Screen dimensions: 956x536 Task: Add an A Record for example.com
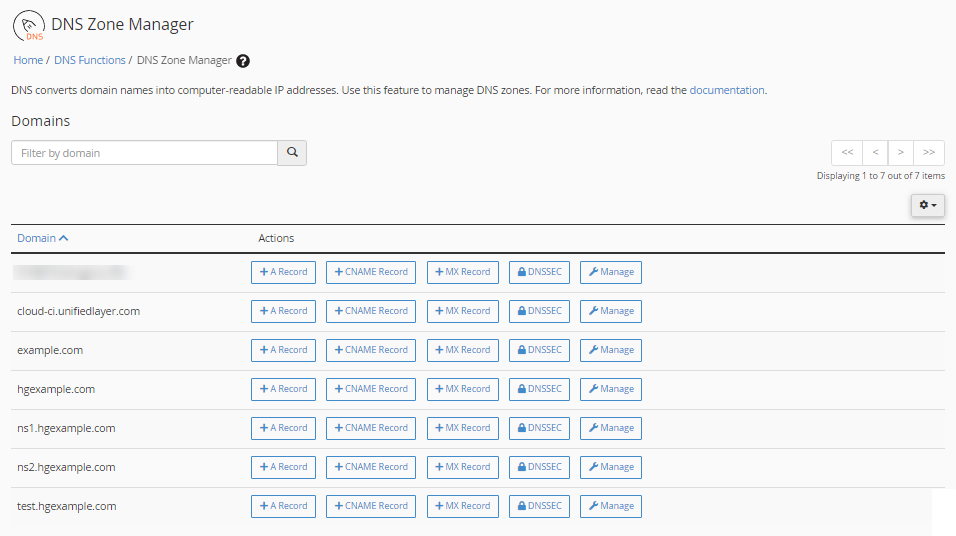pyautogui.click(x=283, y=350)
